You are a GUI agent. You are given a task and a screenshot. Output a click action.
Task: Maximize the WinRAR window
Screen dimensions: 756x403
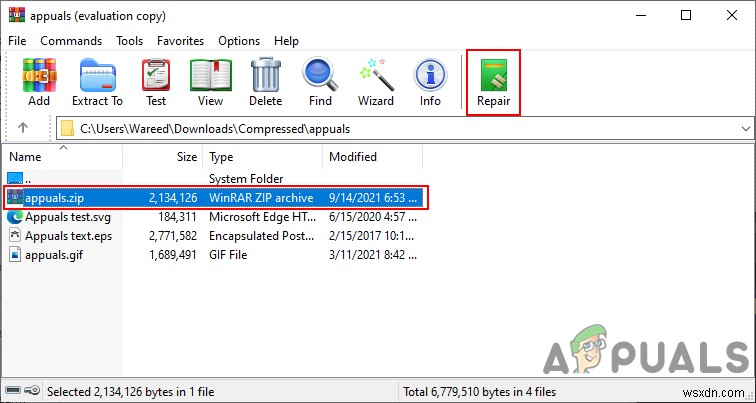686,15
